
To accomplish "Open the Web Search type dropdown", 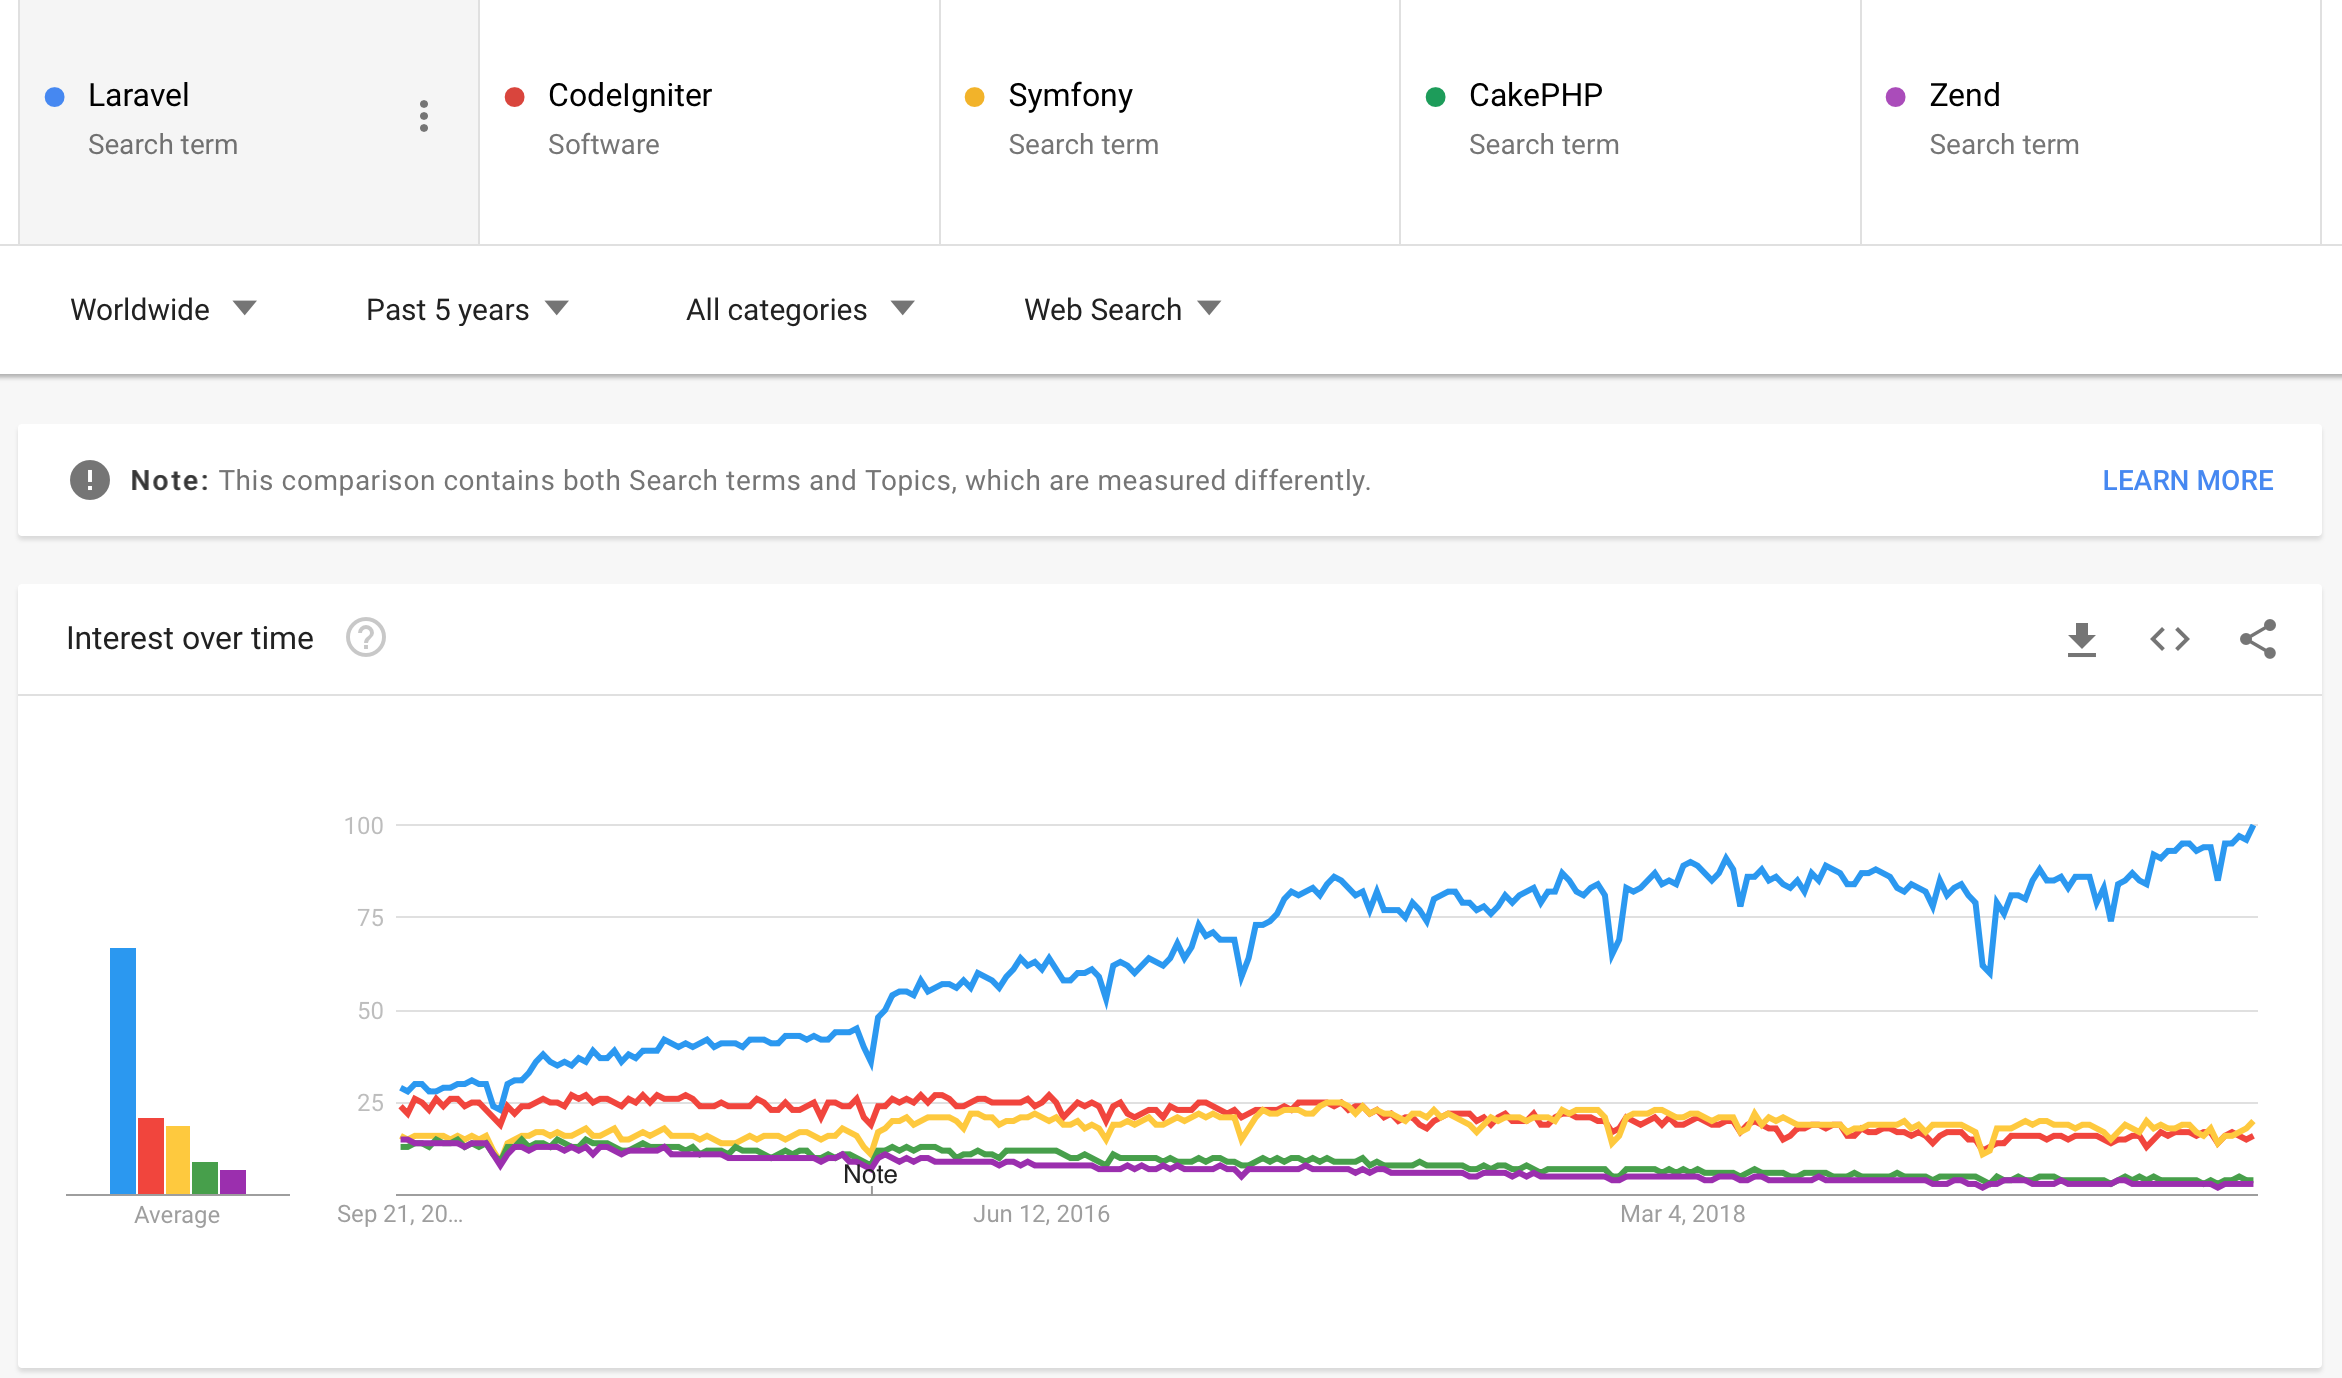I will [1121, 309].
